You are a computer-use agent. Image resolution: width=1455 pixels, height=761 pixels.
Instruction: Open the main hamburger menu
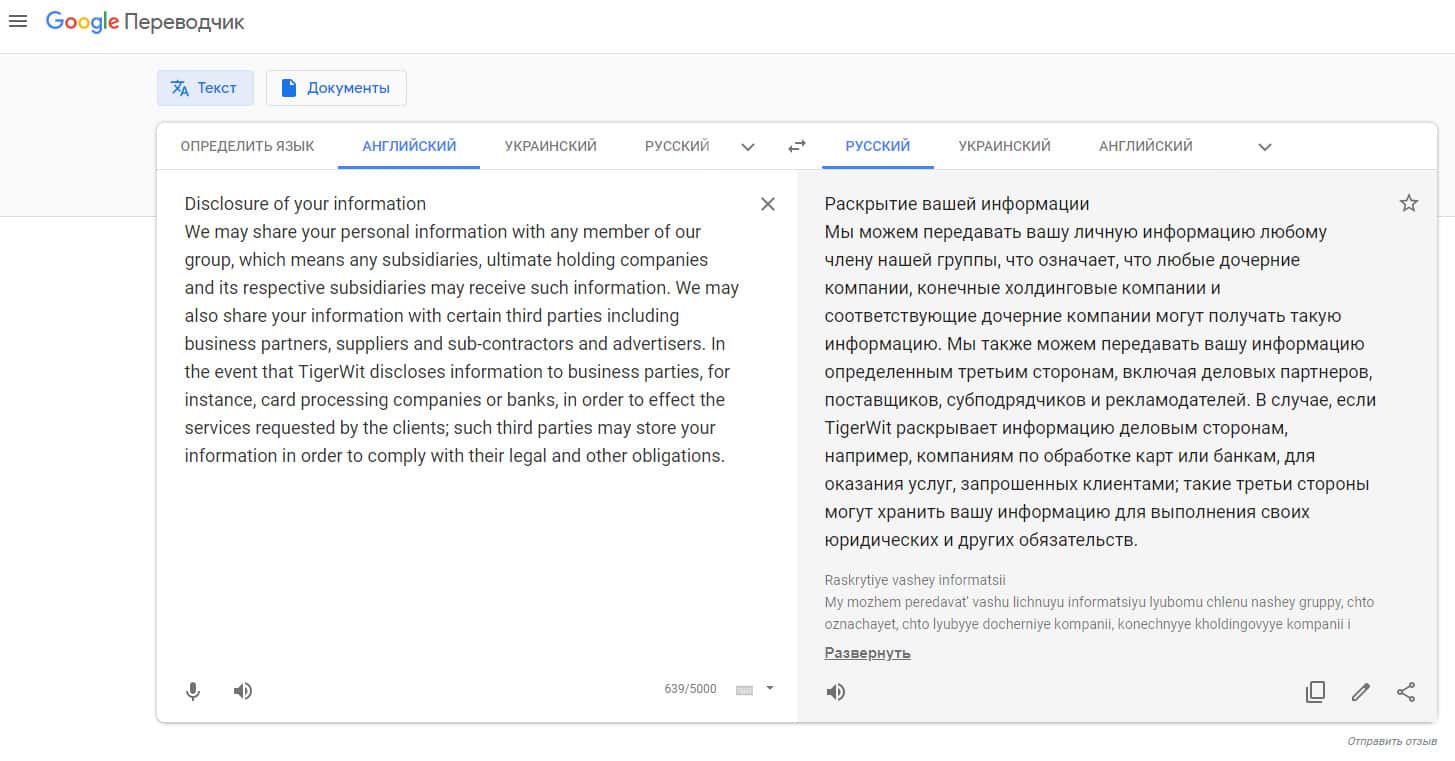tap(18, 21)
